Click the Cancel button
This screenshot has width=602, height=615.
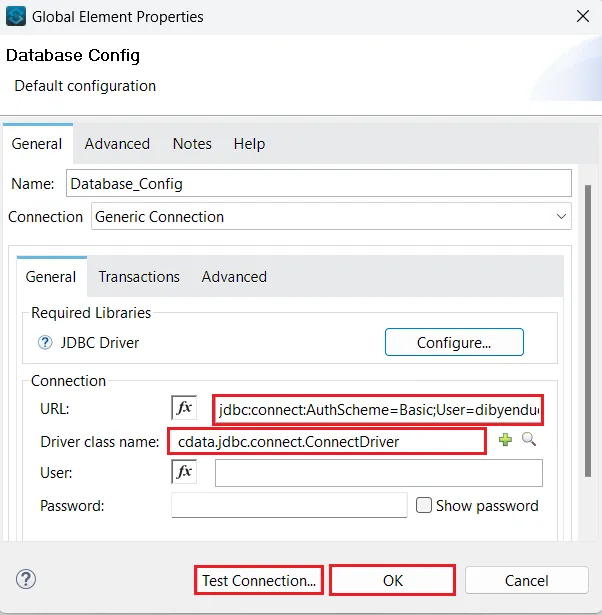click(526, 580)
